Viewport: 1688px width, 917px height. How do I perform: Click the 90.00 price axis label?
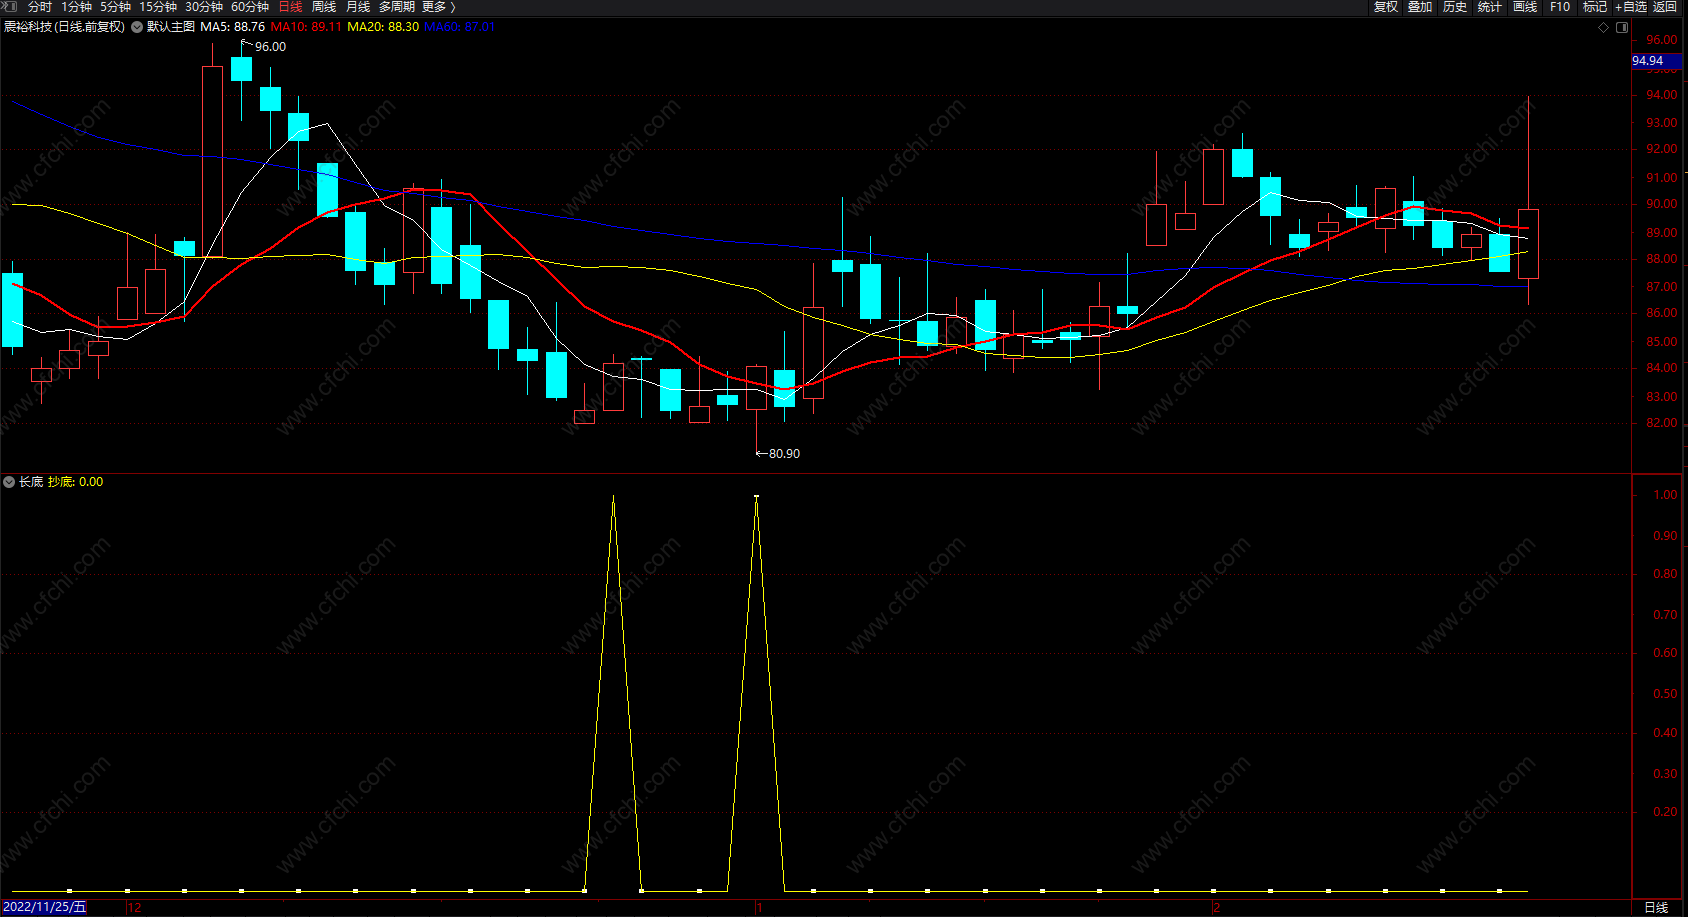pos(1662,204)
